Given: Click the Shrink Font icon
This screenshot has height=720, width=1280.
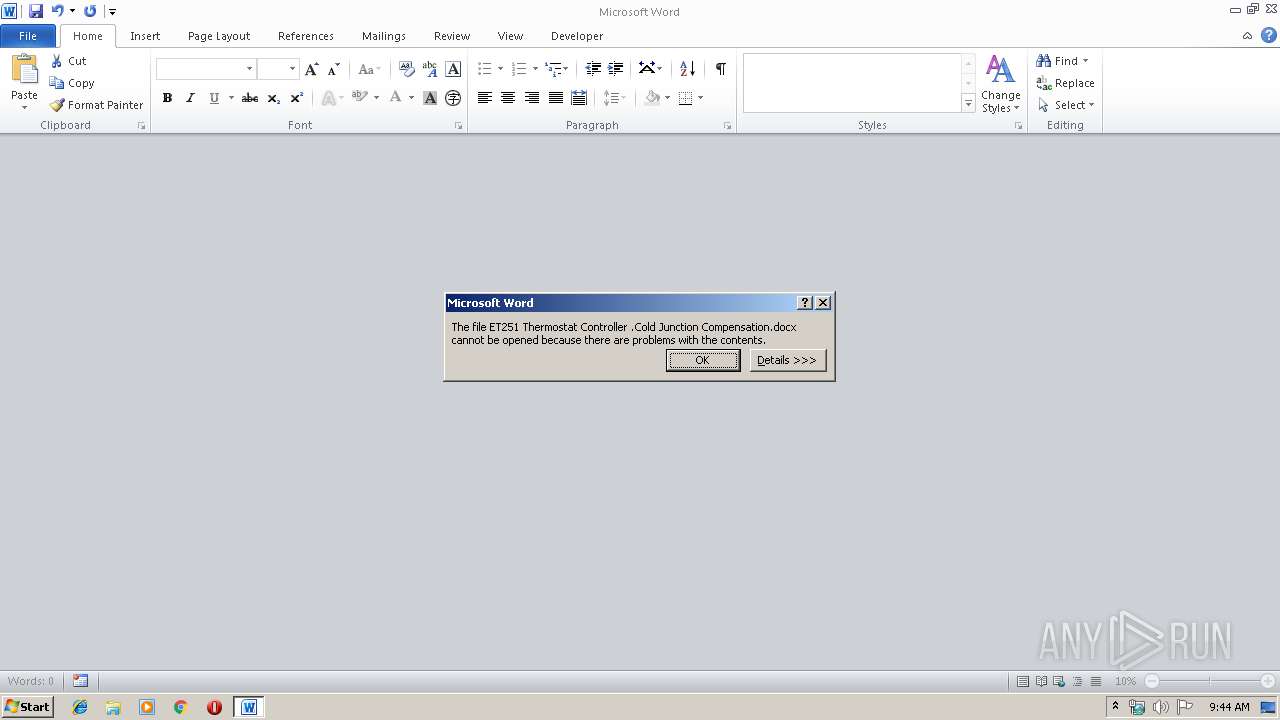Looking at the screenshot, I should point(334,69).
